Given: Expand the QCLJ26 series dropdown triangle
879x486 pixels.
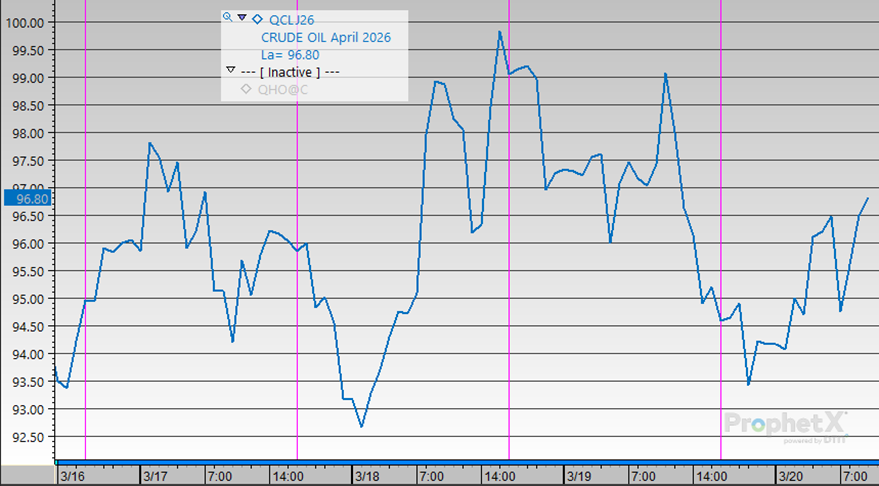Looking at the screenshot, I should click(x=242, y=18).
